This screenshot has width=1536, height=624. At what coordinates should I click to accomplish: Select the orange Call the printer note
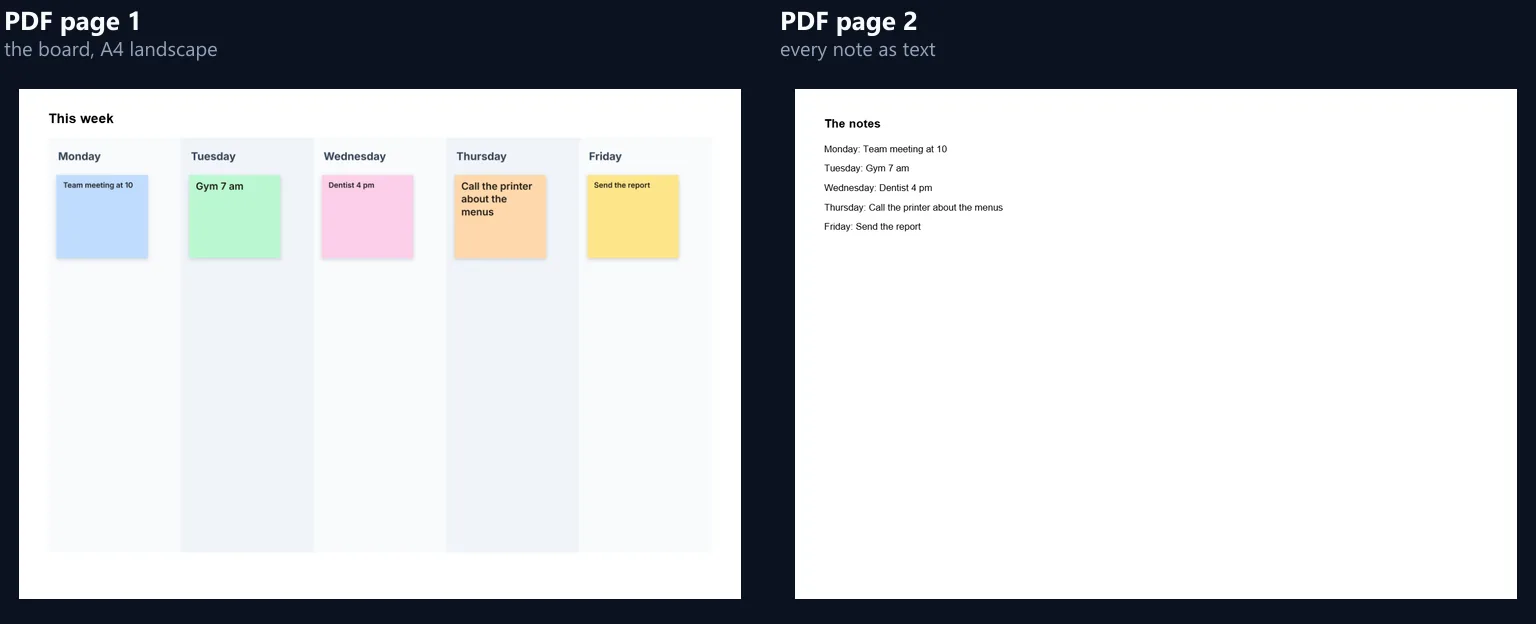click(x=500, y=217)
